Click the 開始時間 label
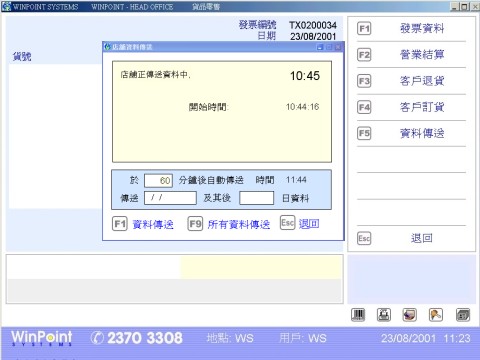Viewport: 480px width, 360px height. [x=209, y=107]
